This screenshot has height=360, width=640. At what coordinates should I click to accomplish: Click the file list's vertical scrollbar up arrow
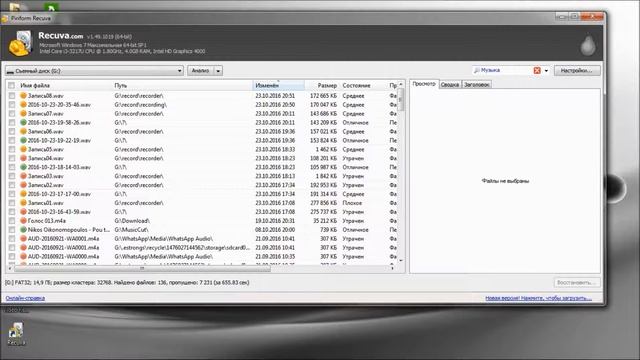click(401, 84)
